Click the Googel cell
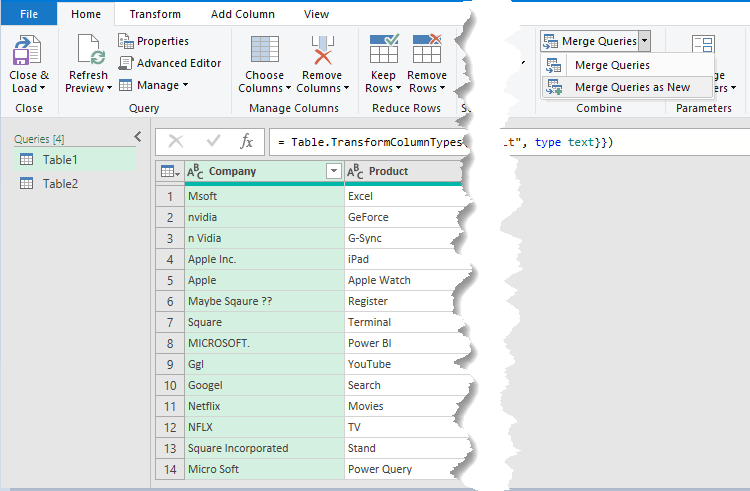 265,385
